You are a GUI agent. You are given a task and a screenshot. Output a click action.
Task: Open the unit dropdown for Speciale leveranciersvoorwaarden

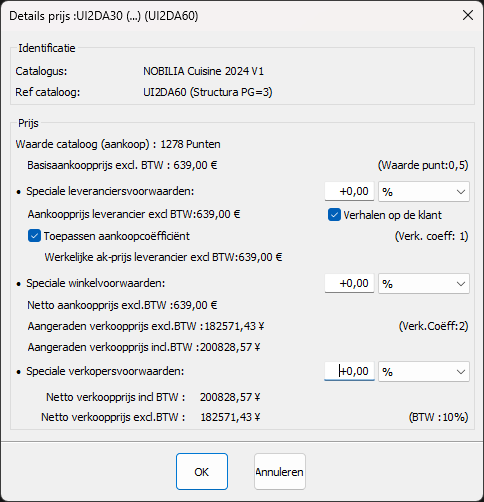(x=424, y=192)
